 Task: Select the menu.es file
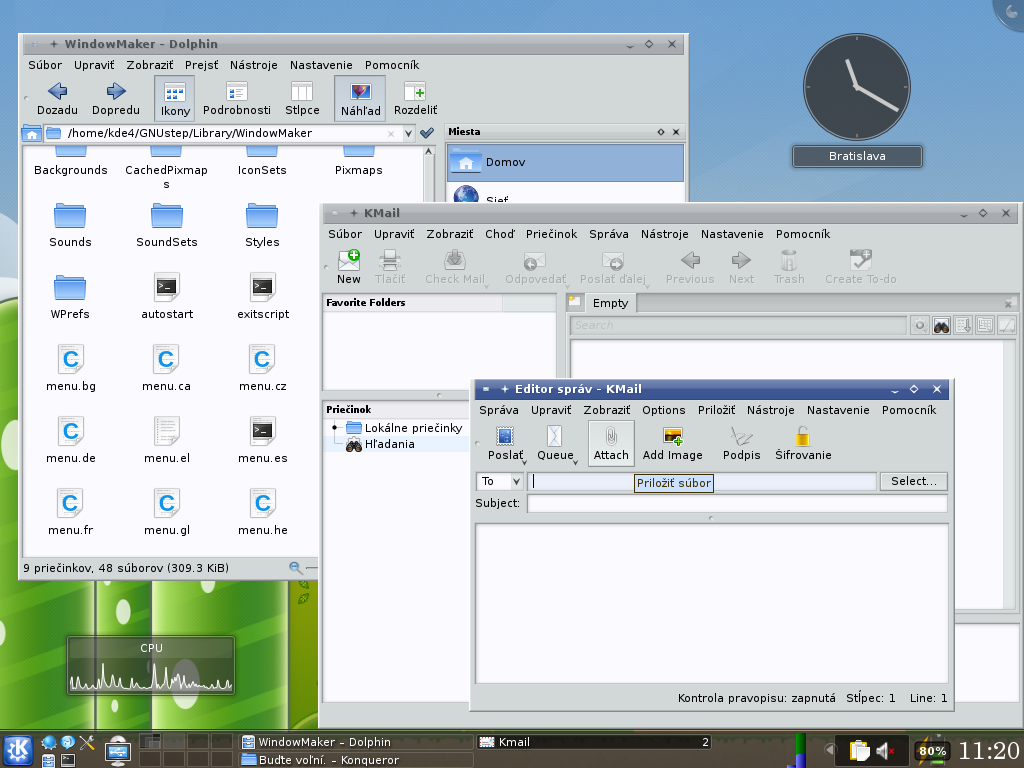coord(263,441)
